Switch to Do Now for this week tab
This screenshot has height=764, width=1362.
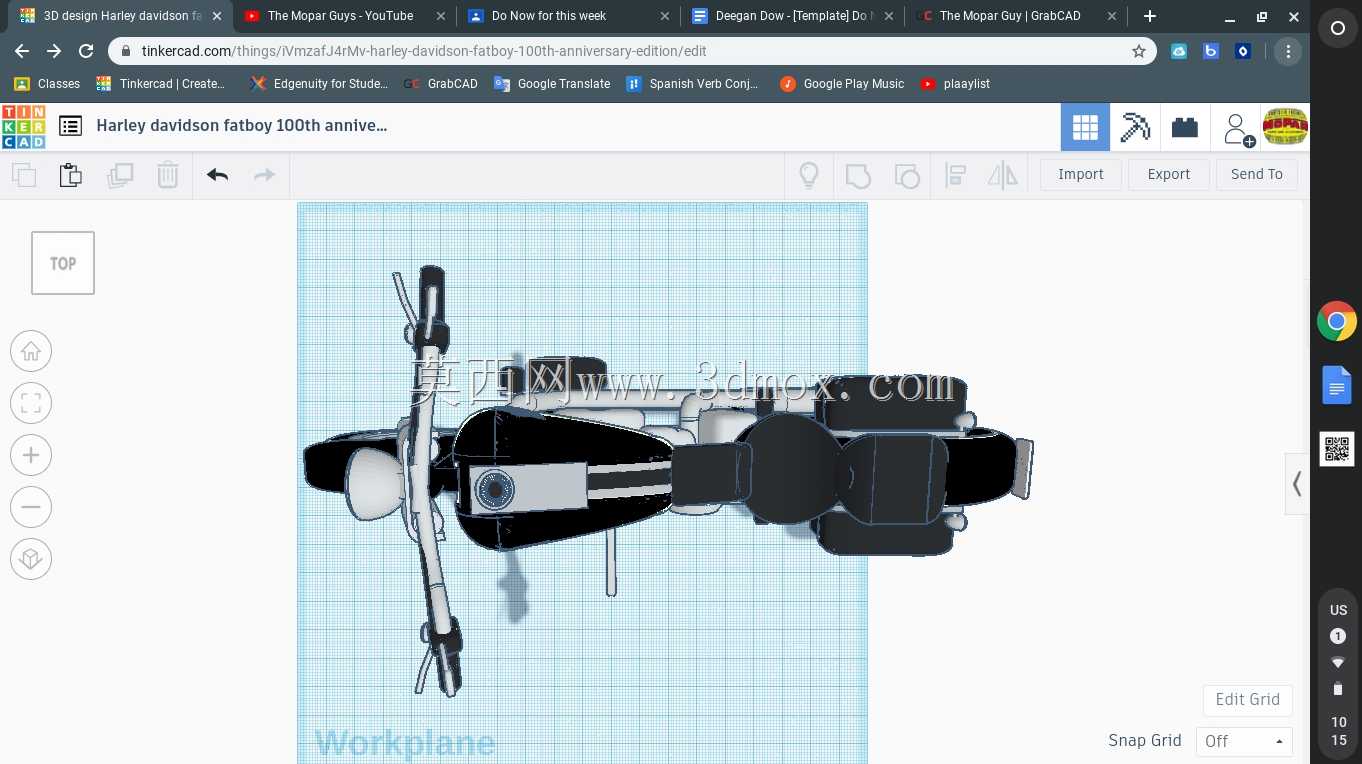click(569, 16)
